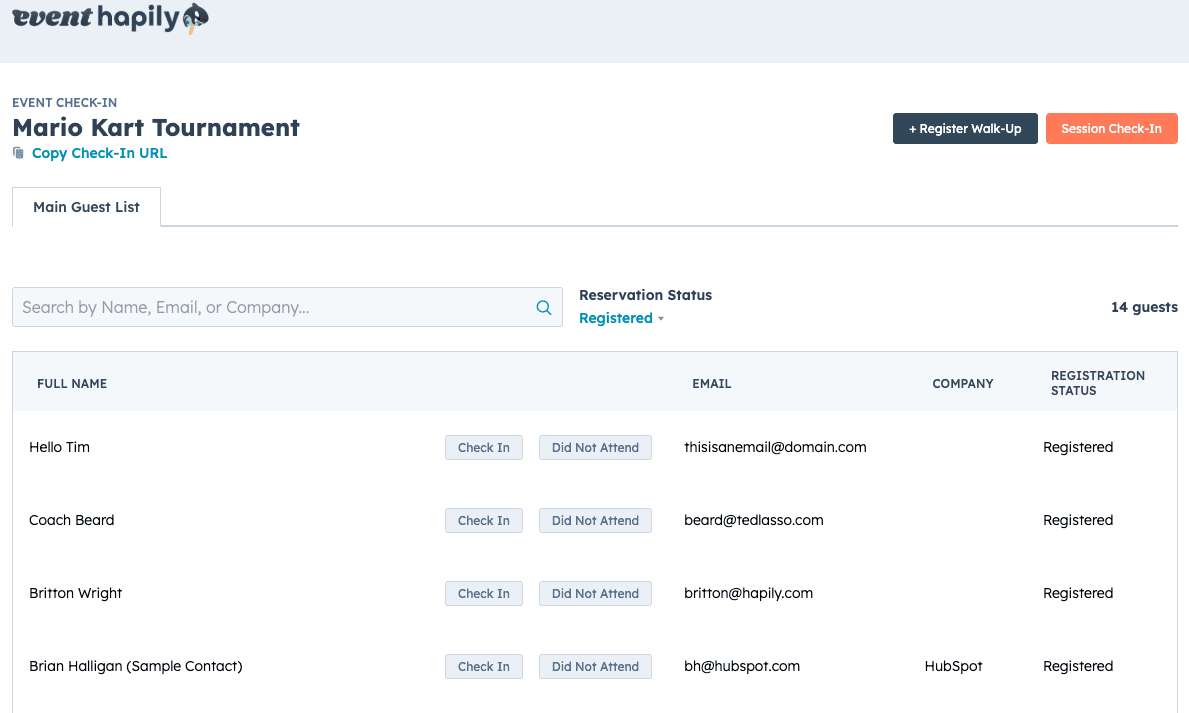This screenshot has height=713, width=1189.
Task: Check in Britton Wright
Action: point(483,594)
